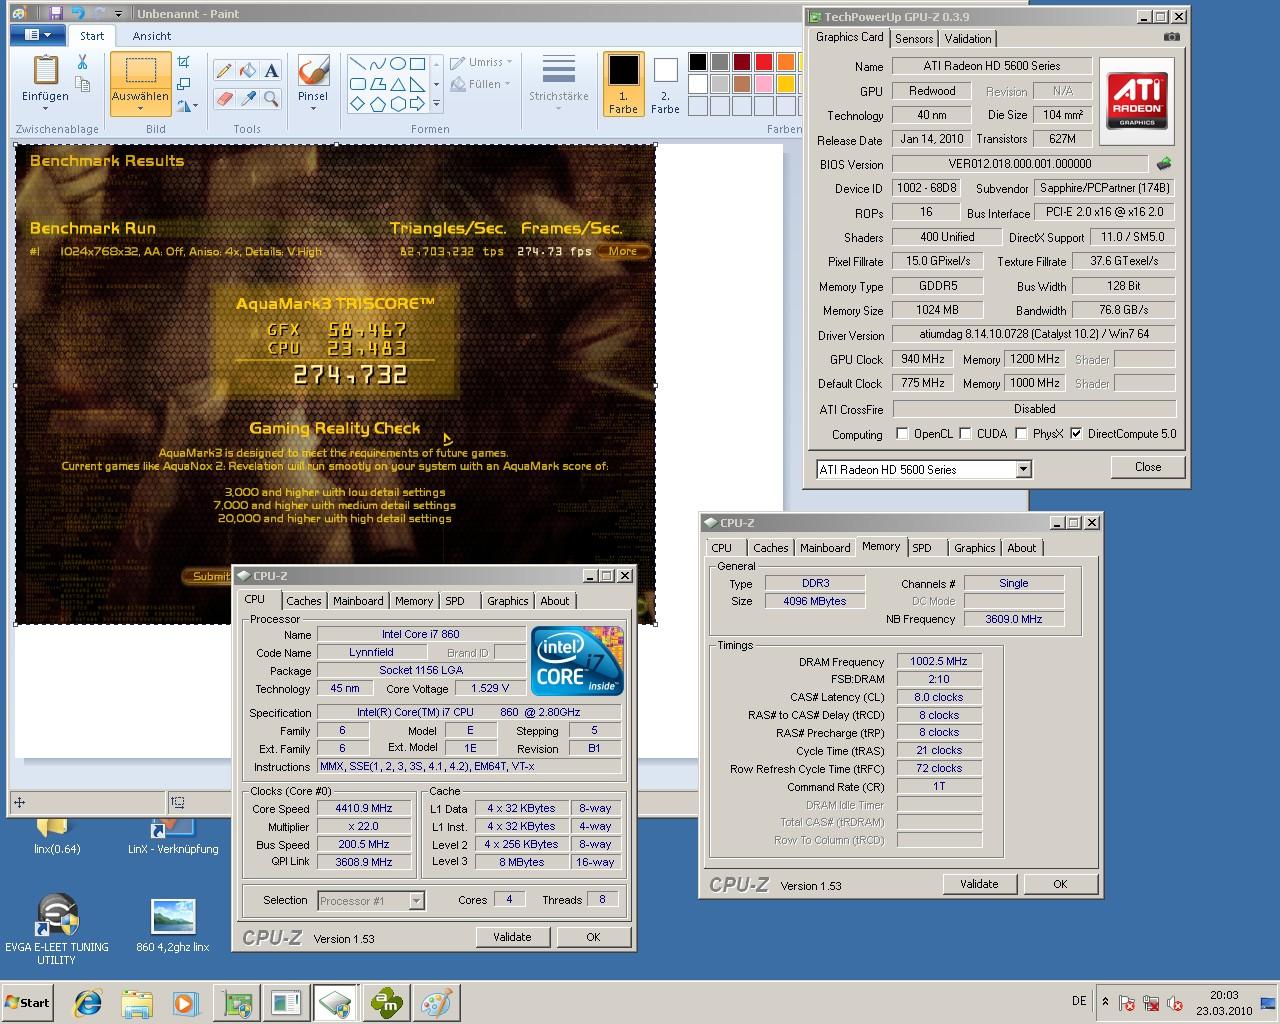The height and width of the screenshot is (1024, 1280).
Task: Click Validate in the CPU-Z memory window
Action: [979, 884]
